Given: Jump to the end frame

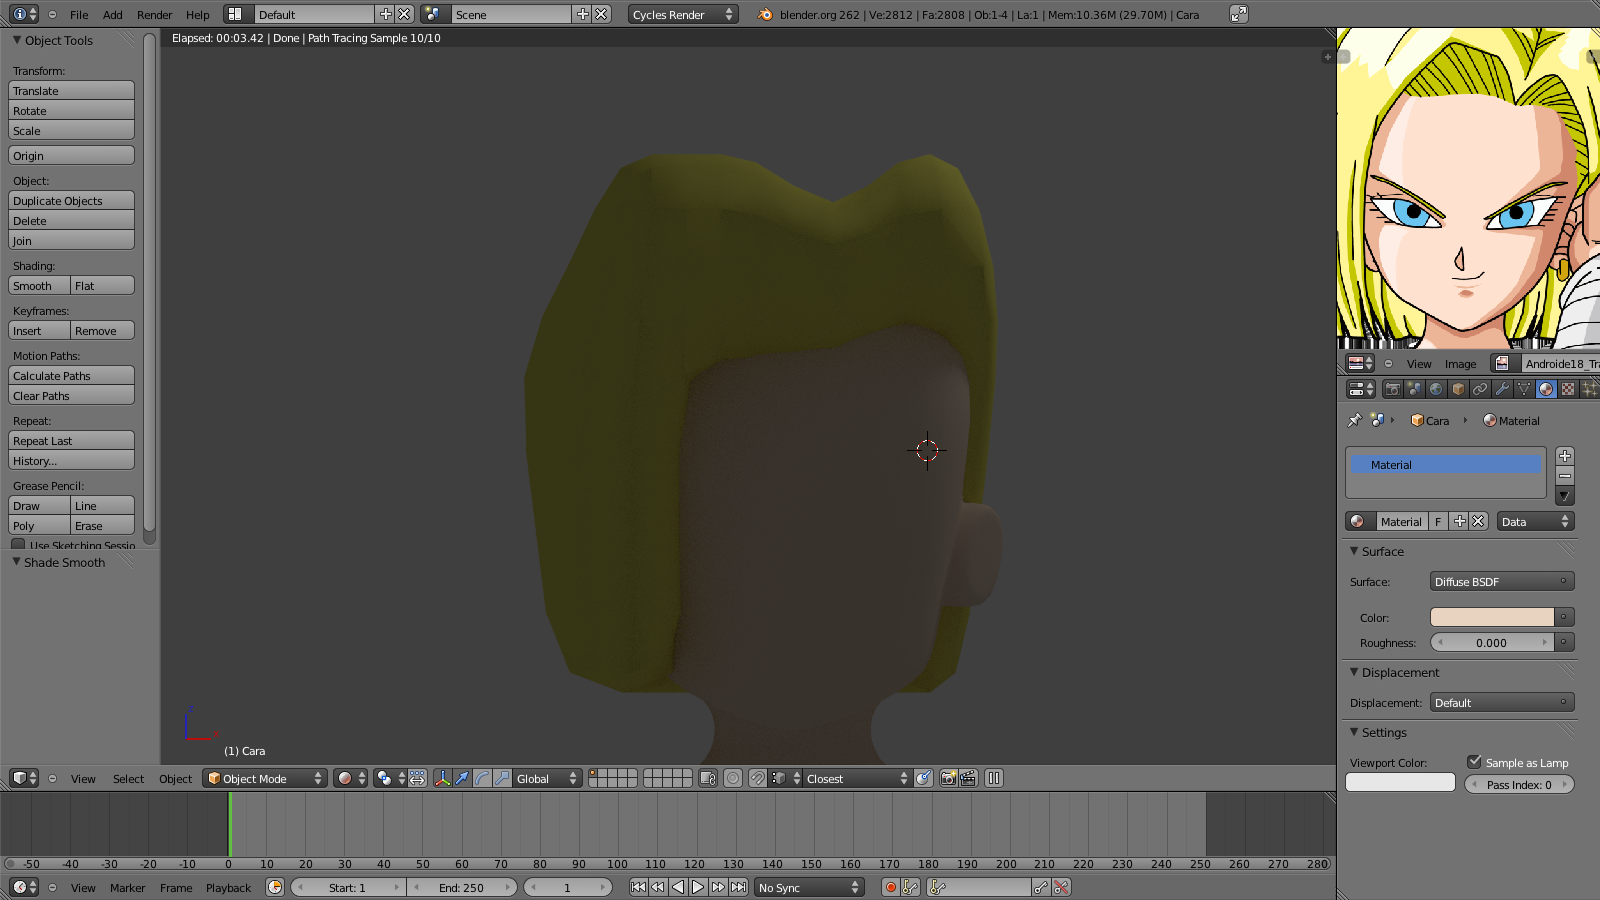Looking at the screenshot, I should [x=738, y=887].
